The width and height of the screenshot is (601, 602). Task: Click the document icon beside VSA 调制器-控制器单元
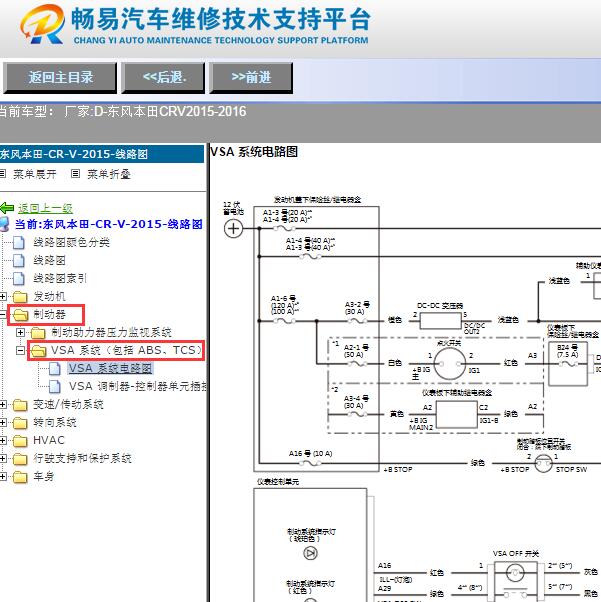[55, 387]
